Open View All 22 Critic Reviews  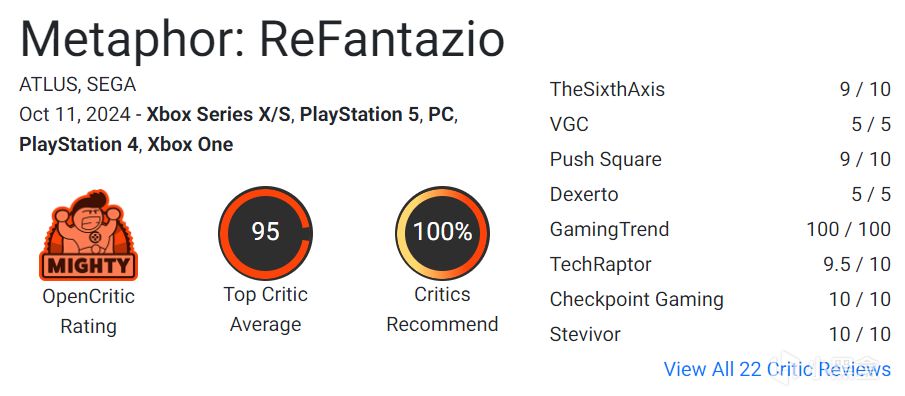click(x=777, y=369)
